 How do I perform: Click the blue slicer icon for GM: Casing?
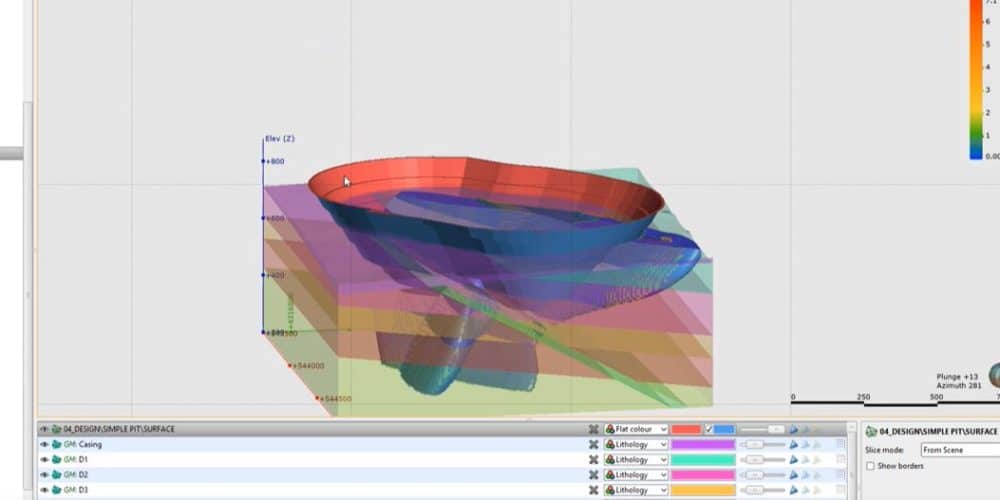793,445
